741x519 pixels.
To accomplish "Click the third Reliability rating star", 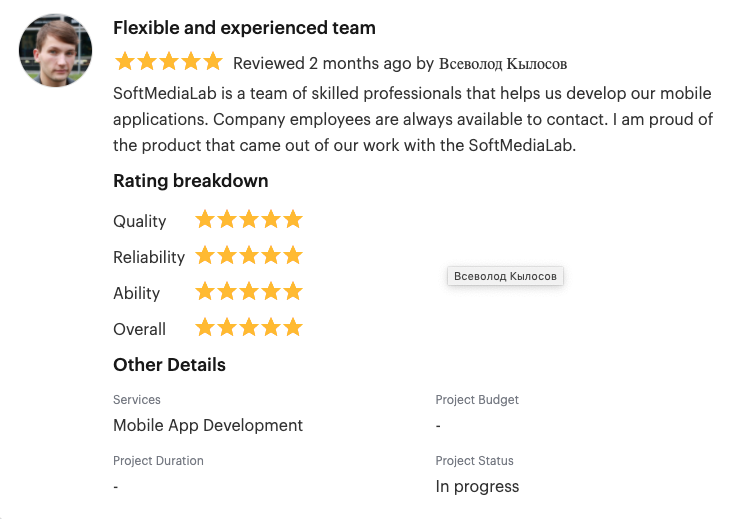I will pyautogui.click(x=249, y=255).
